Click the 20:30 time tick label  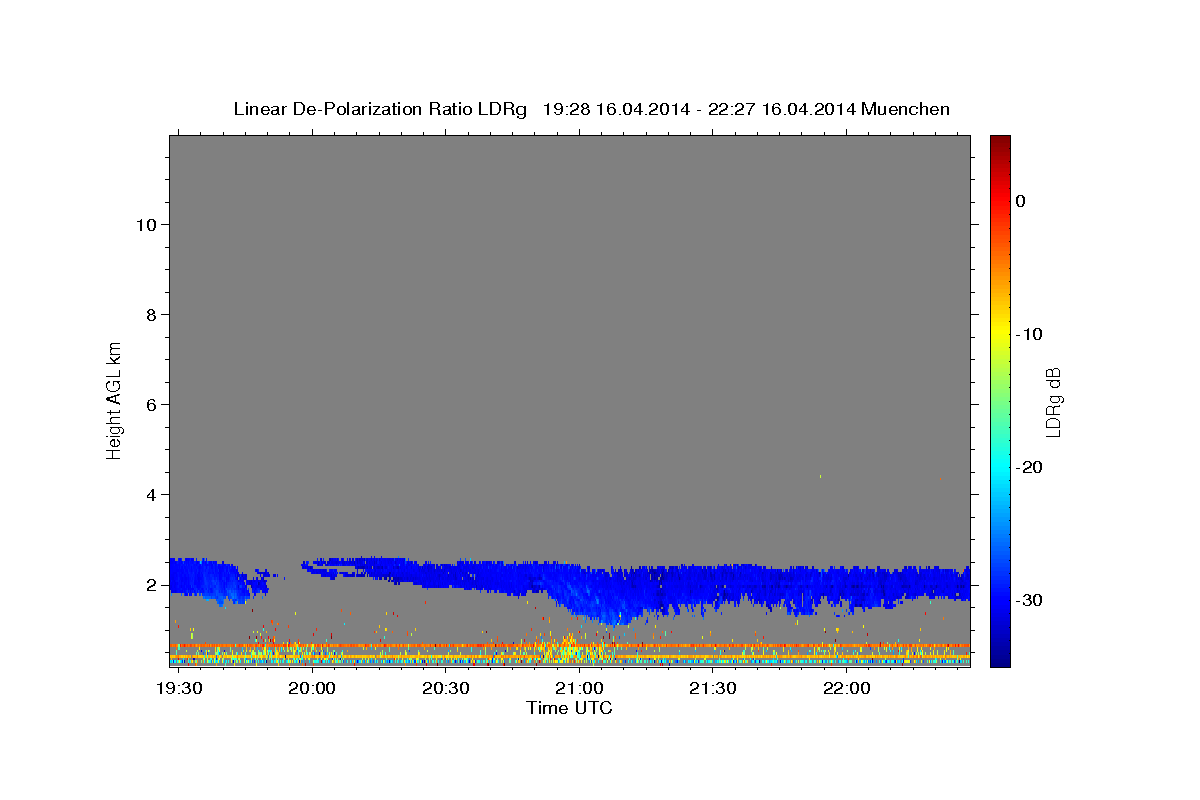coord(446,689)
